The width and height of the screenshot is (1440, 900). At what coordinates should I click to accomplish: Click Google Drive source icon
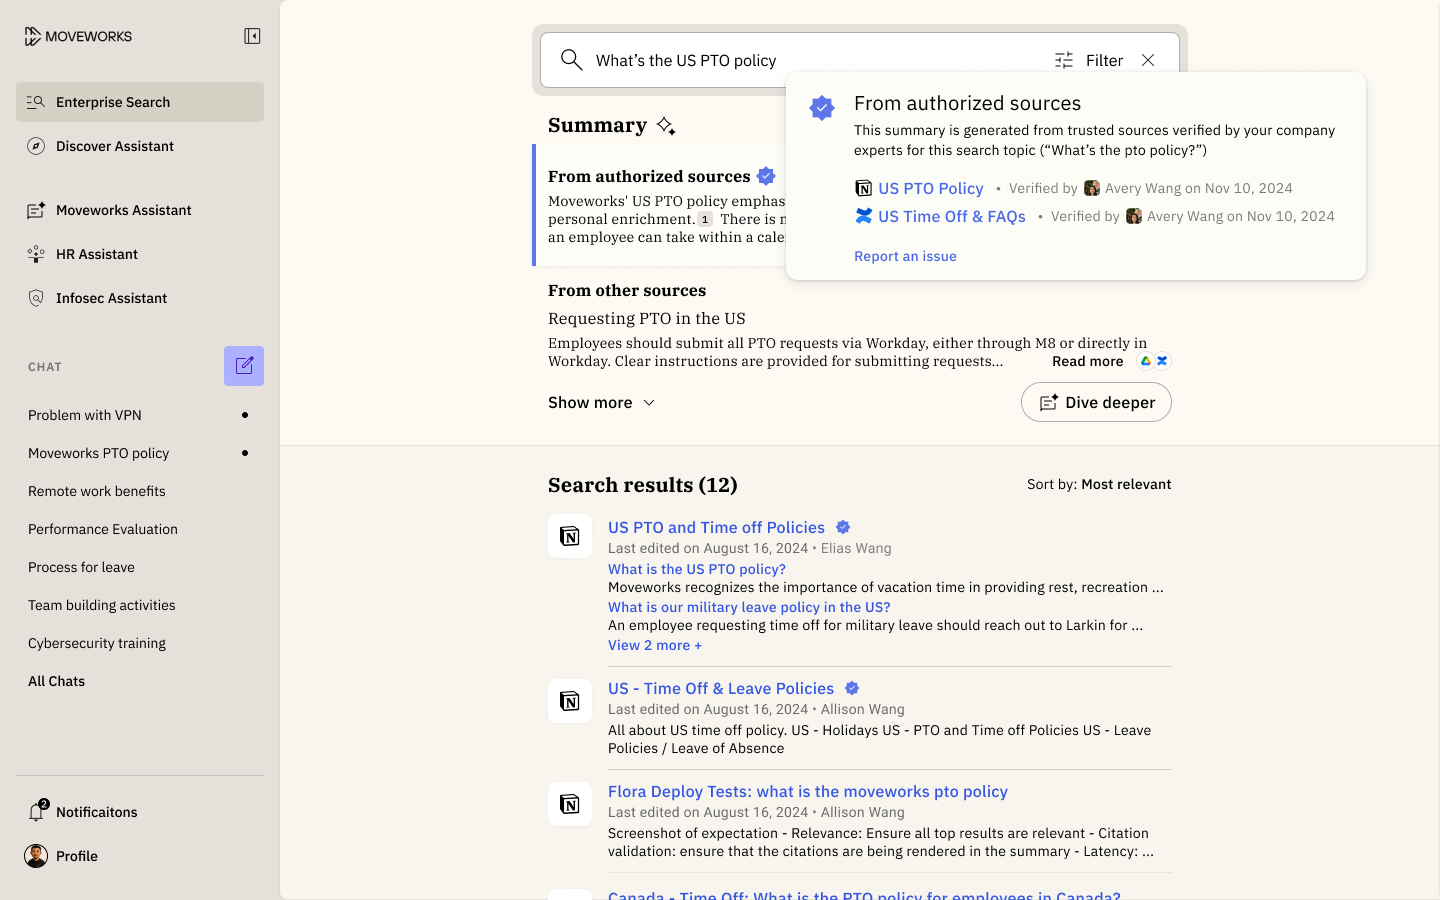1146,361
